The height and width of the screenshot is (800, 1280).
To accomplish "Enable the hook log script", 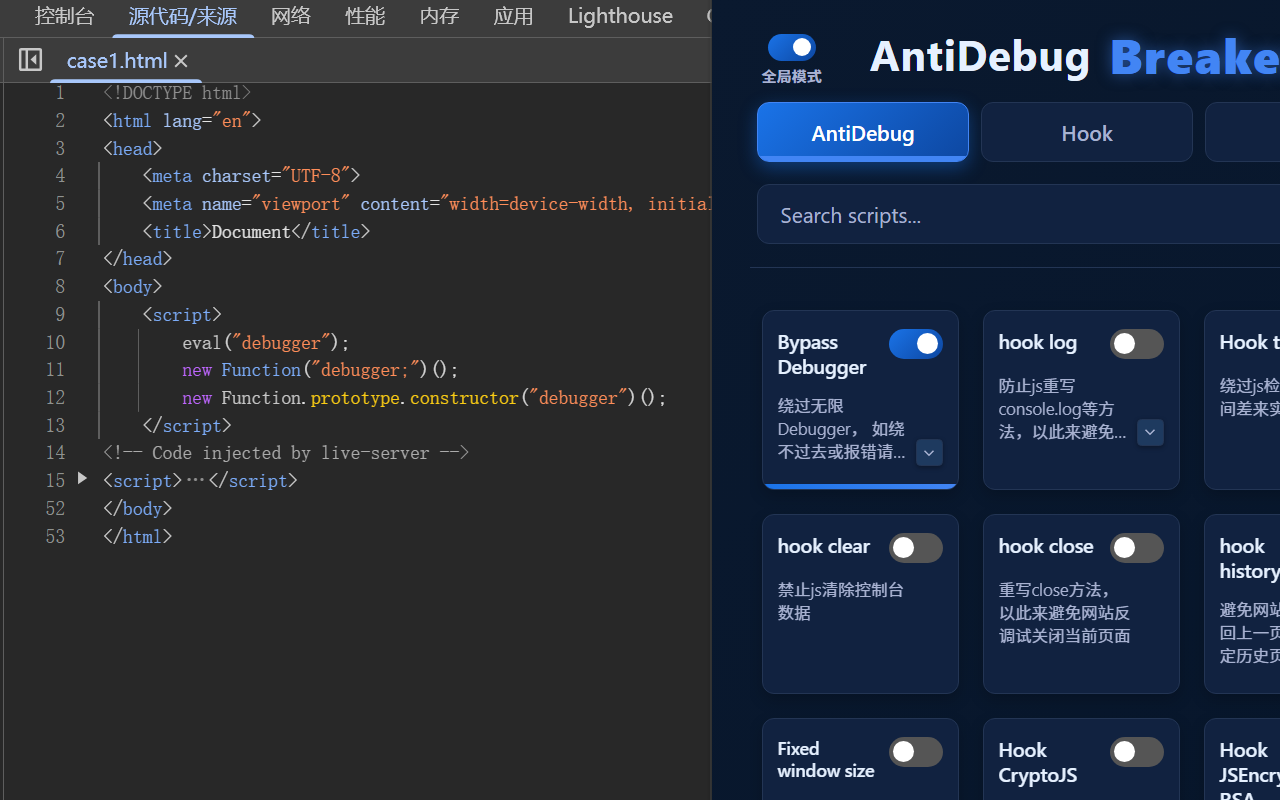I will [x=1136, y=343].
